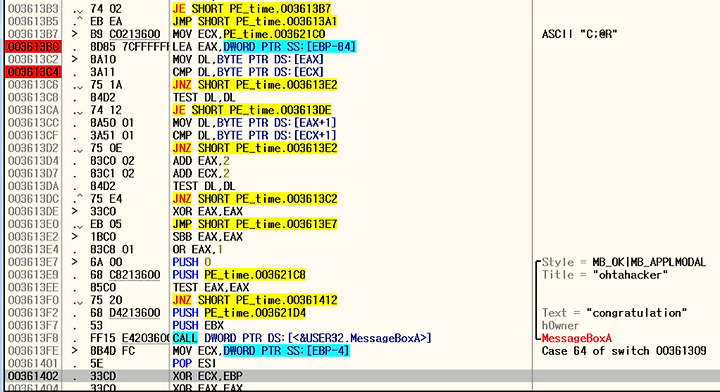
Task: Click instruction CMP DL,BYTE PTR DS:[ECX+1]
Action: click(254, 135)
